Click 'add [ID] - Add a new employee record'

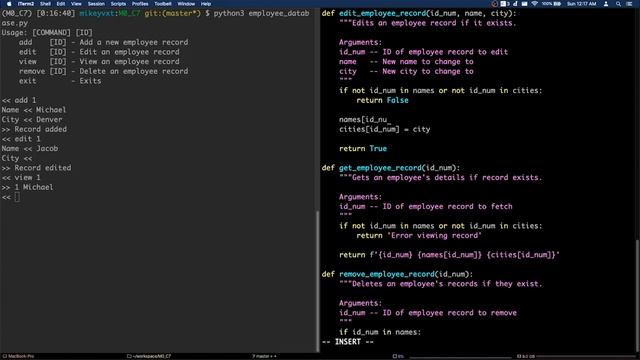point(103,42)
